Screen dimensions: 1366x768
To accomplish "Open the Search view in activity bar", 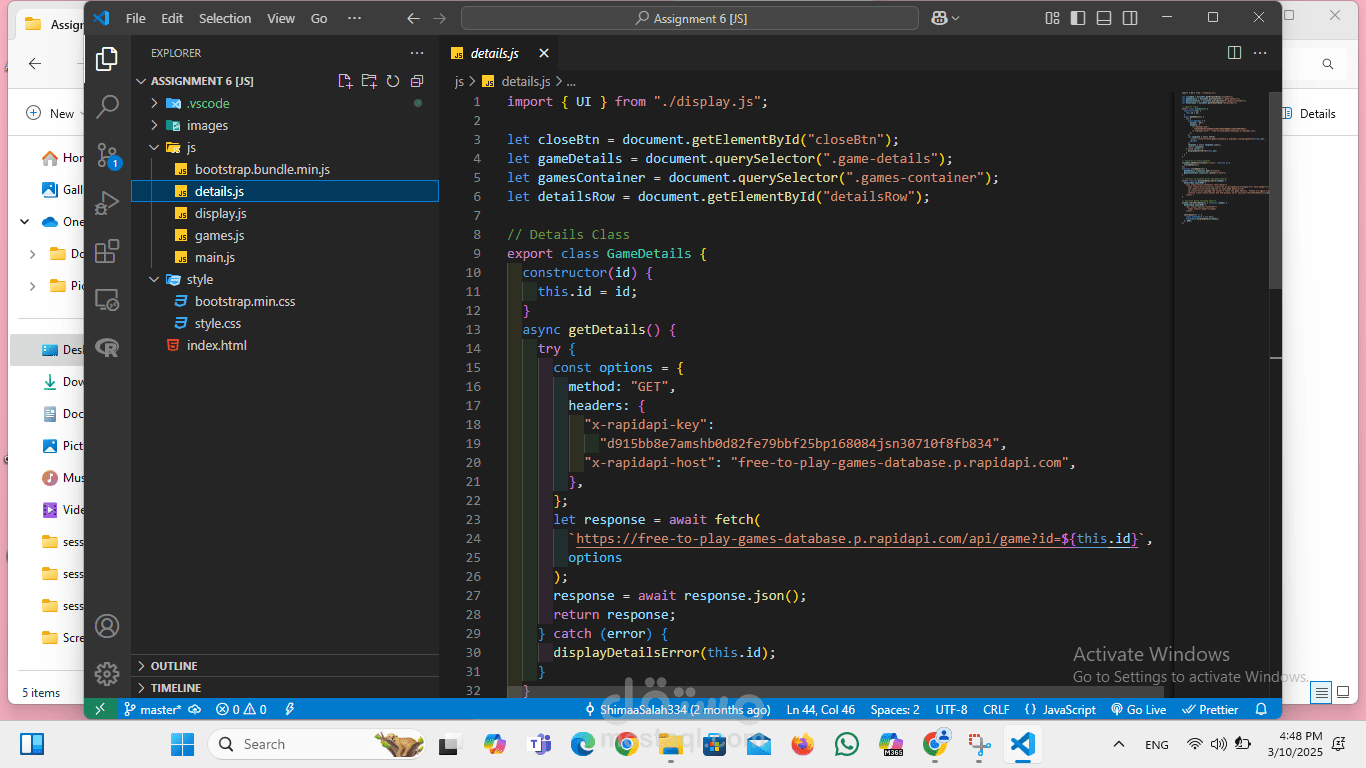I will [107, 106].
